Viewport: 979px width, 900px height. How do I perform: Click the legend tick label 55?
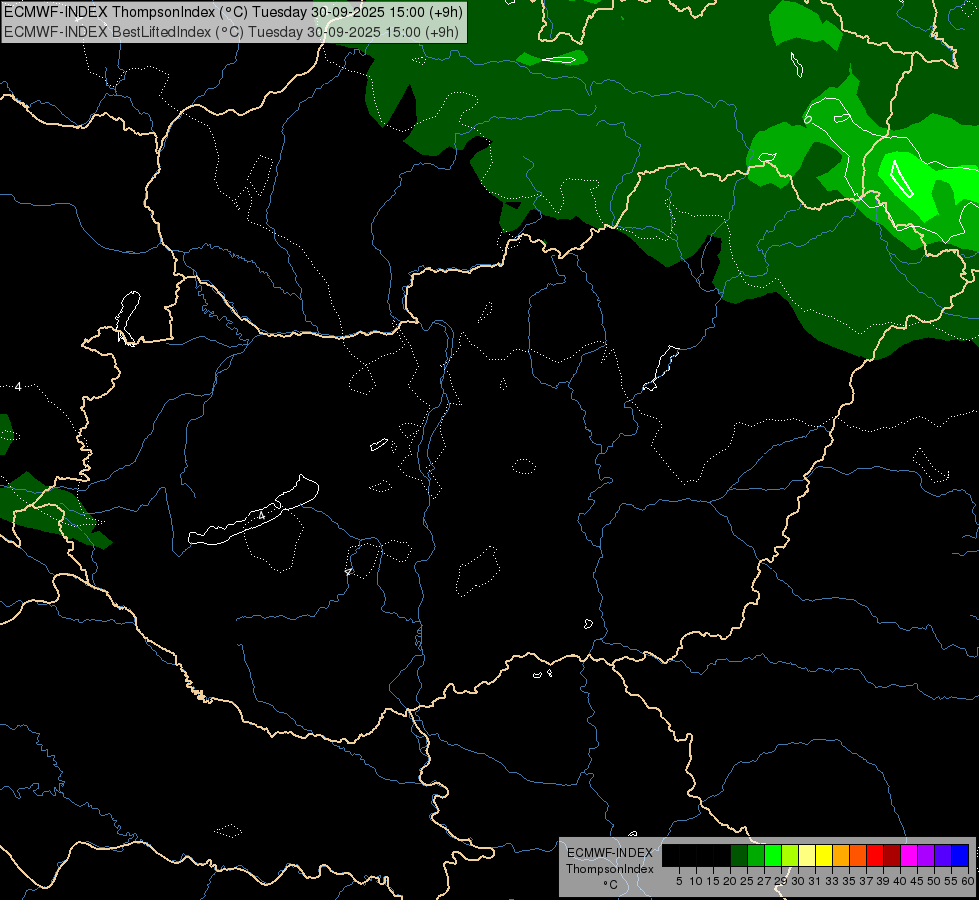[951, 881]
